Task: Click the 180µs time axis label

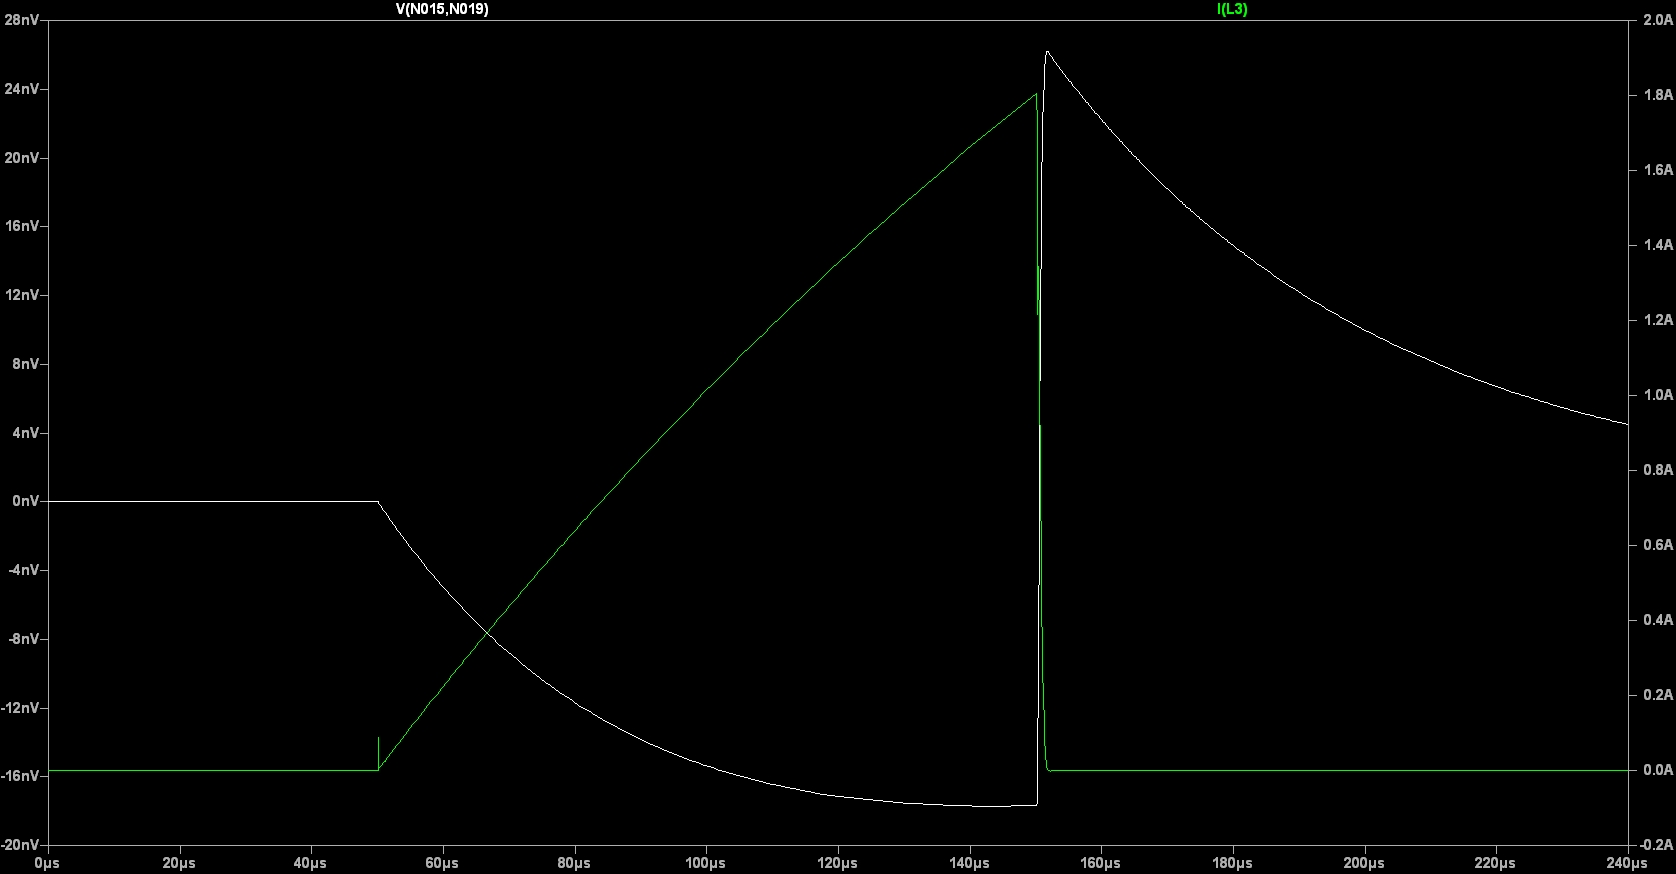Action: pyautogui.click(x=1232, y=863)
